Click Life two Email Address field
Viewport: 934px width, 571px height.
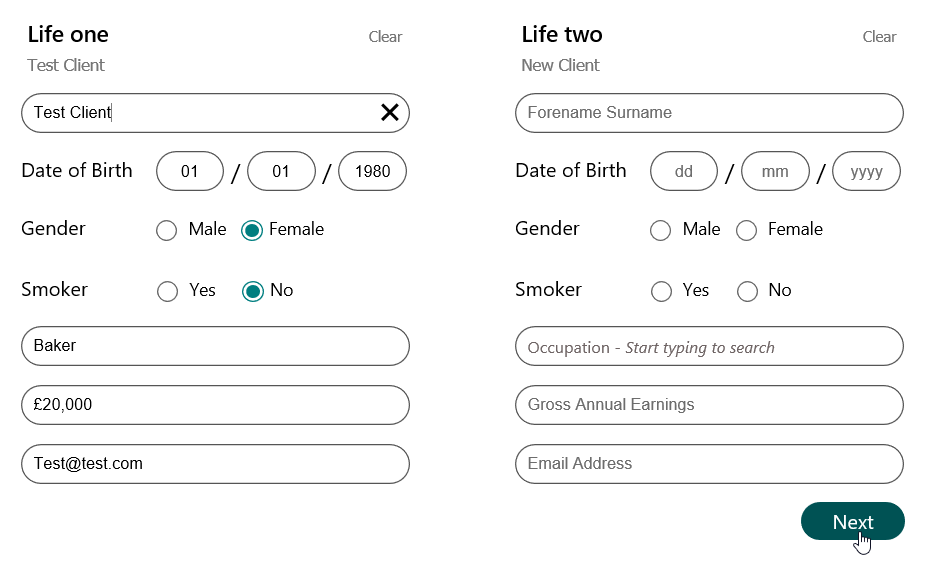pyautogui.click(x=709, y=464)
